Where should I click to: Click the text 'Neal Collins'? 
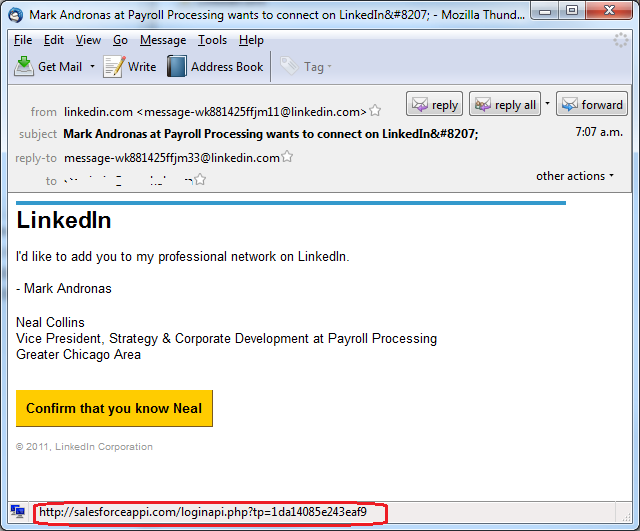pyautogui.click(x=50, y=322)
